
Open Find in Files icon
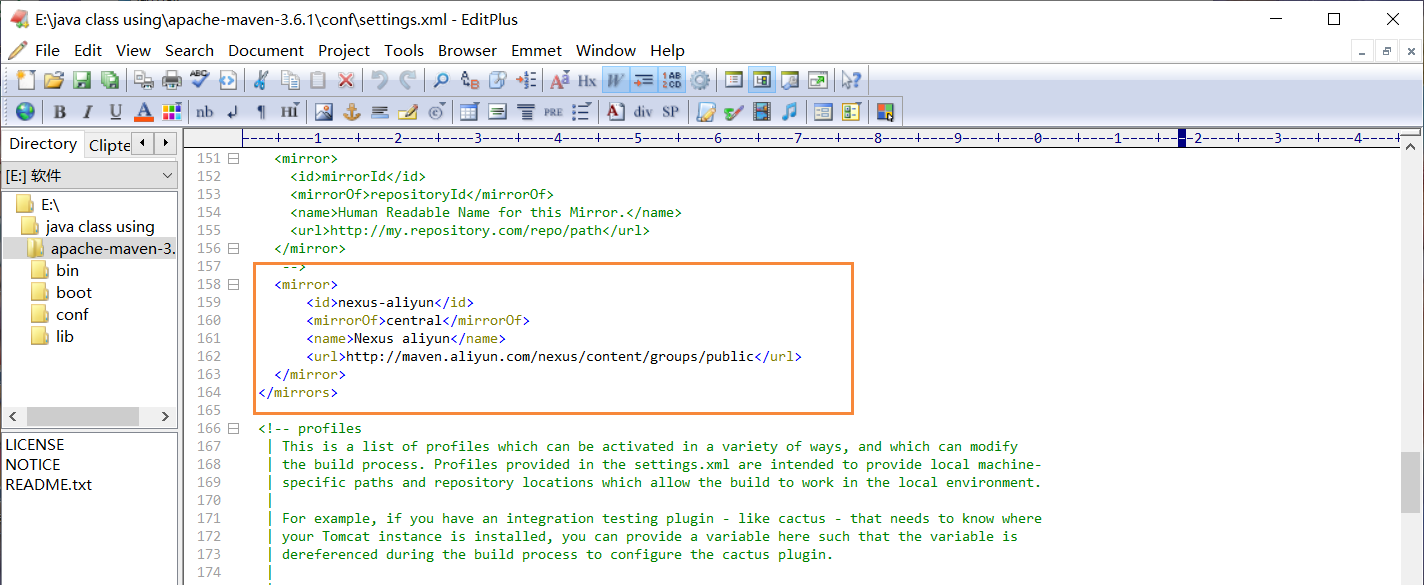coord(497,80)
